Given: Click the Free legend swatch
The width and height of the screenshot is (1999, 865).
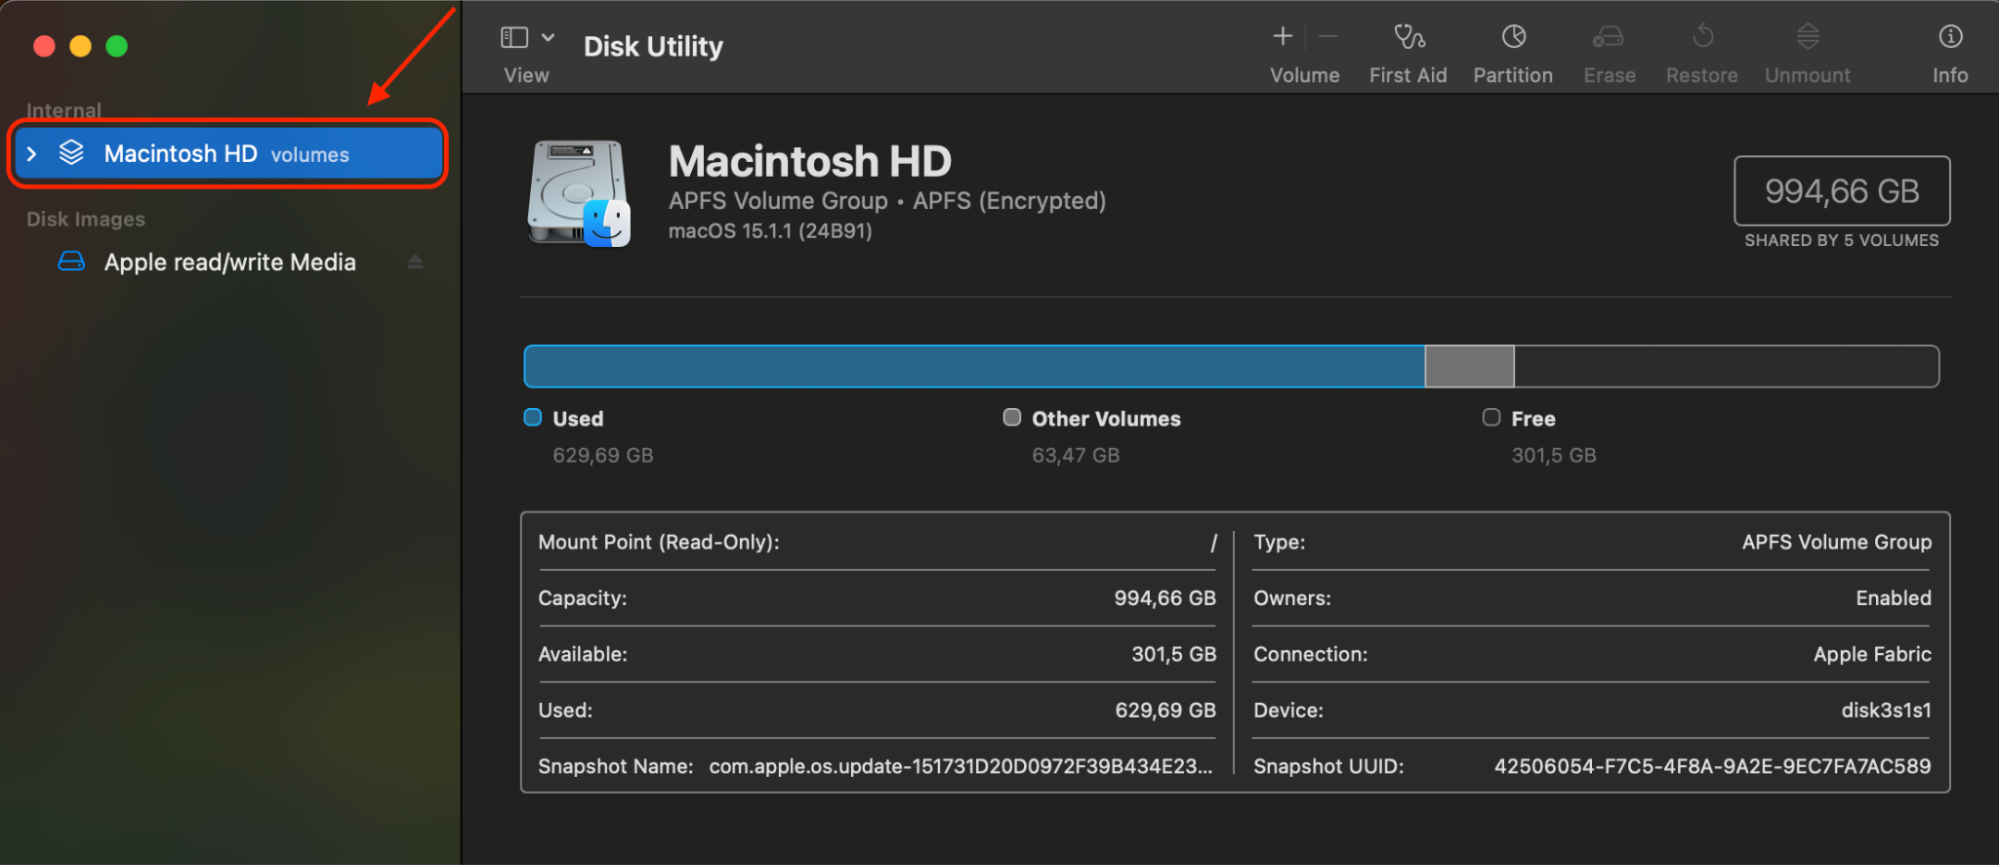Looking at the screenshot, I should click(x=1491, y=418).
